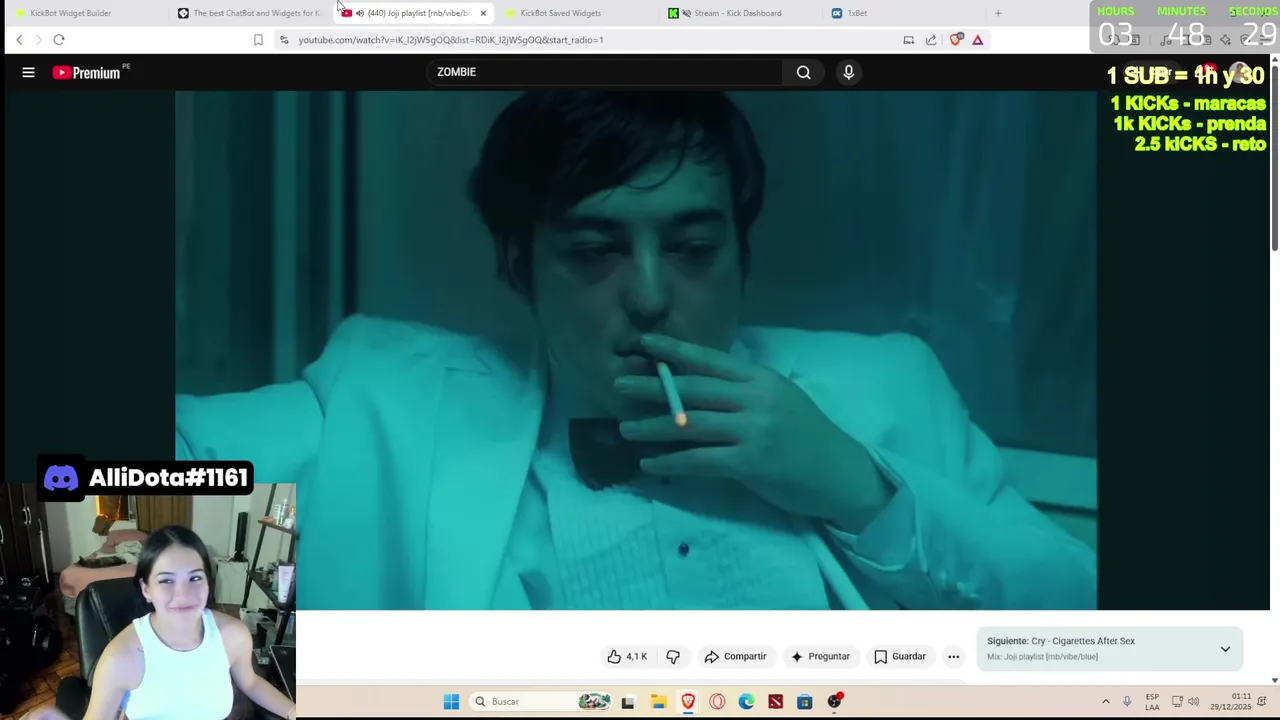Open Brave Shields lion icon
This screenshot has width=1280, height=720.
point(956,40)
